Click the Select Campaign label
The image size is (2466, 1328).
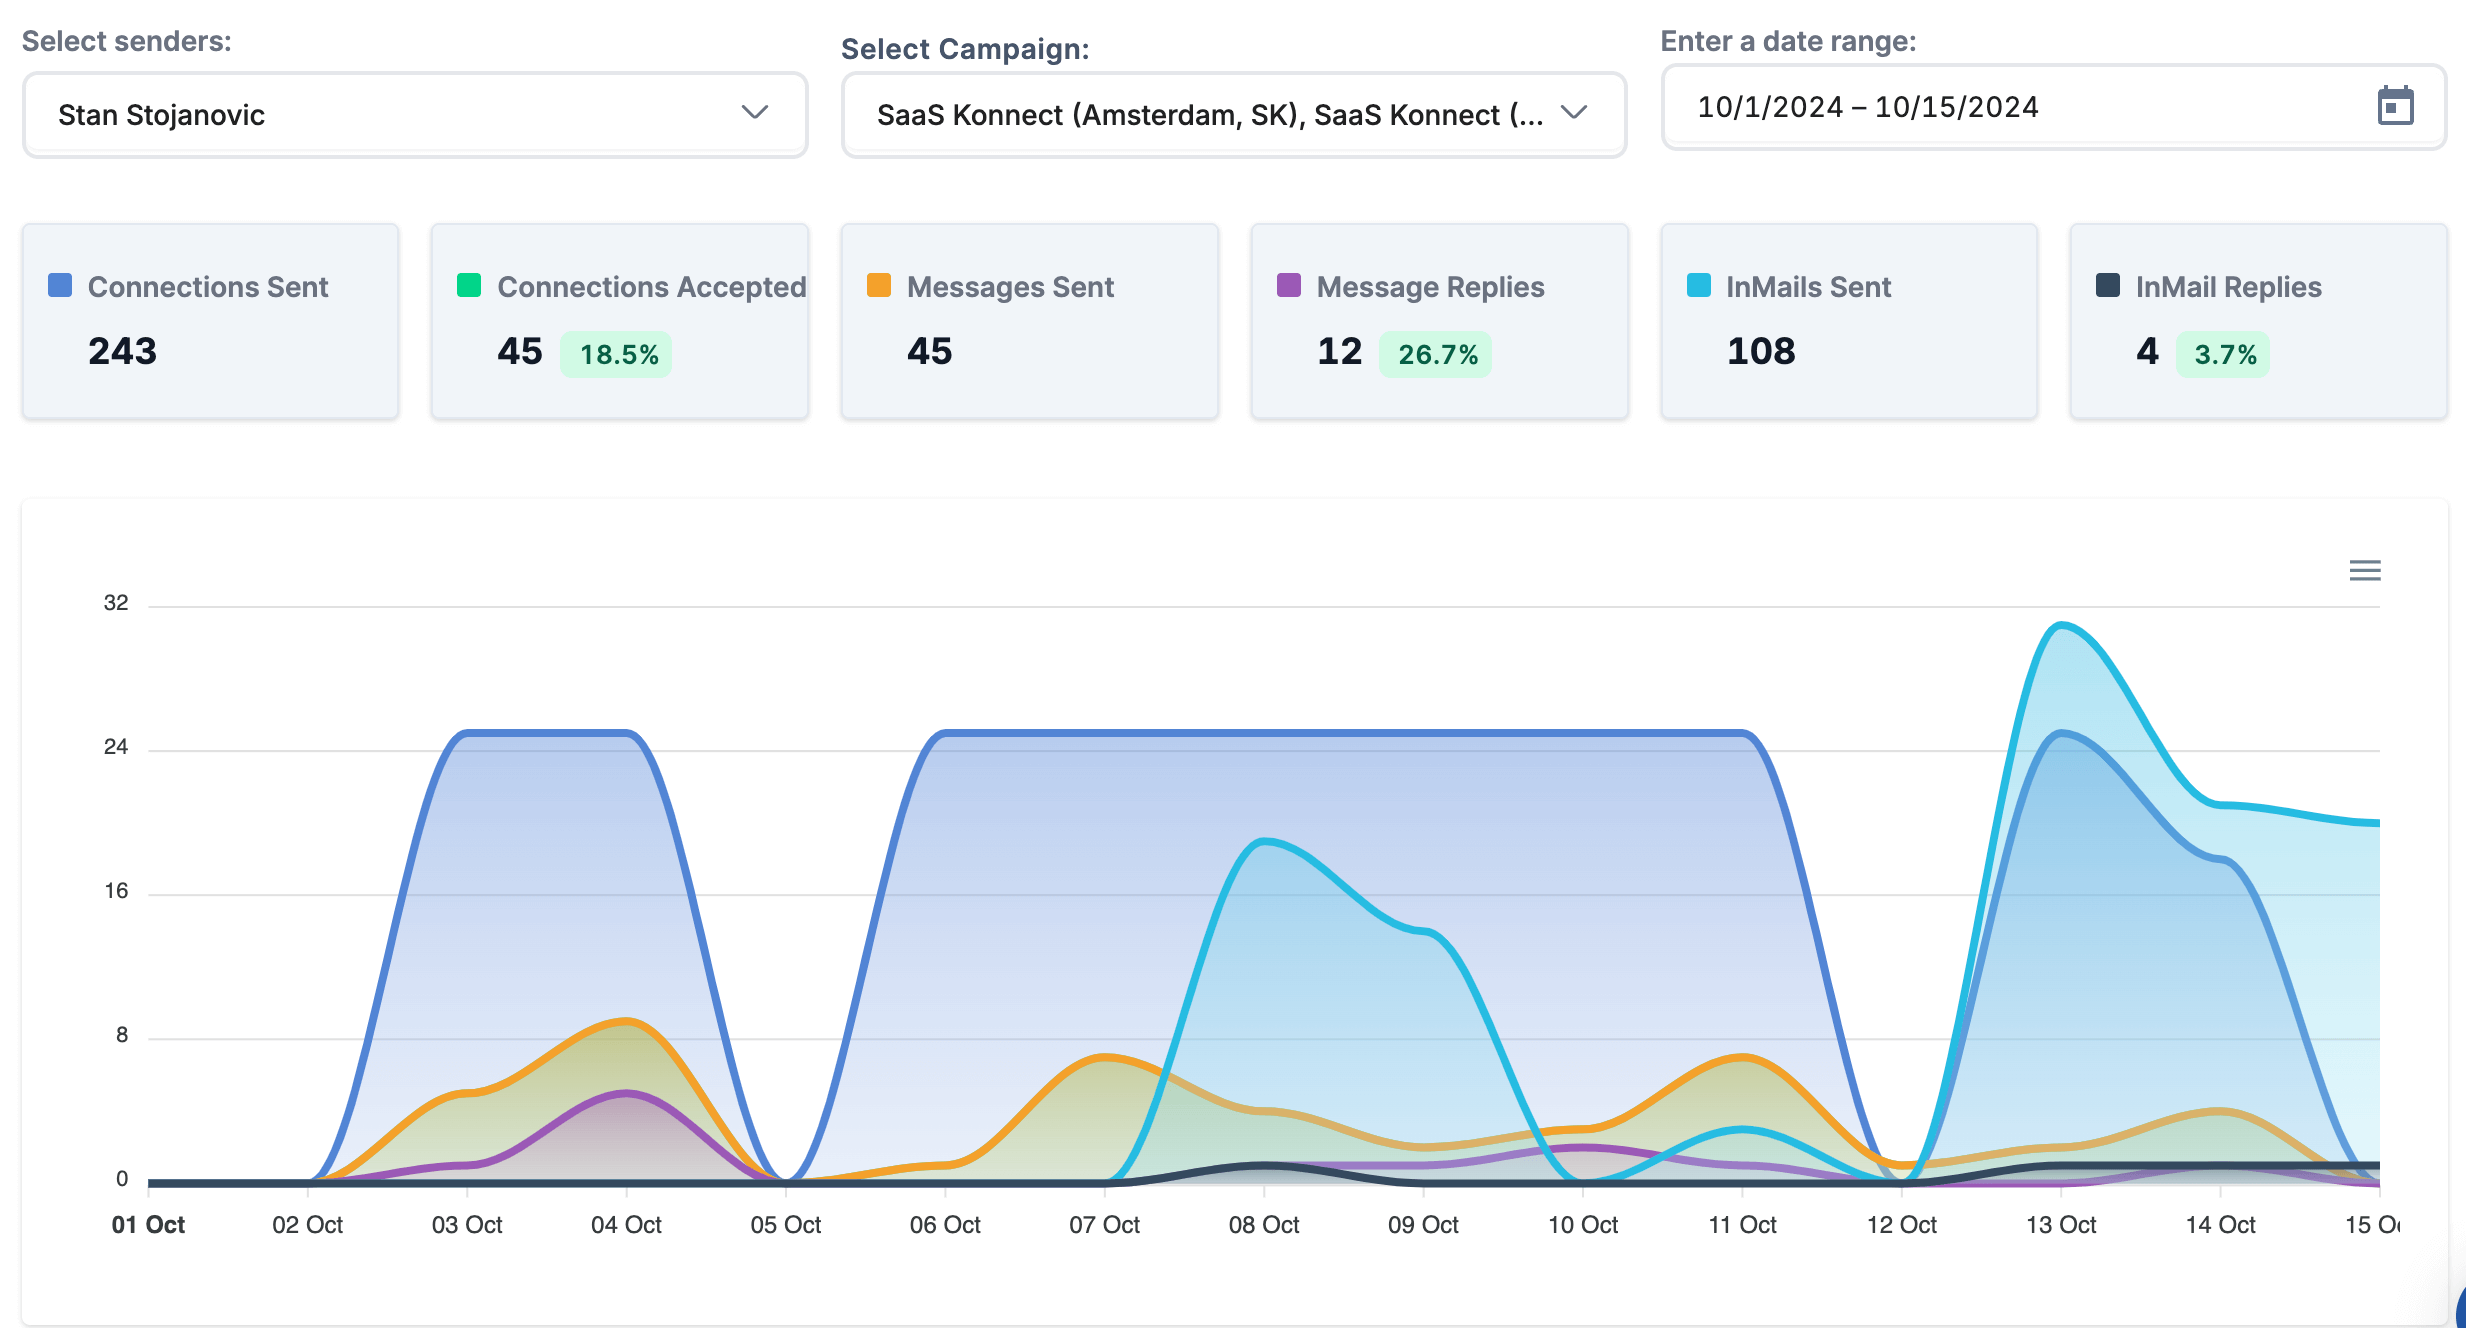[965, 49]
